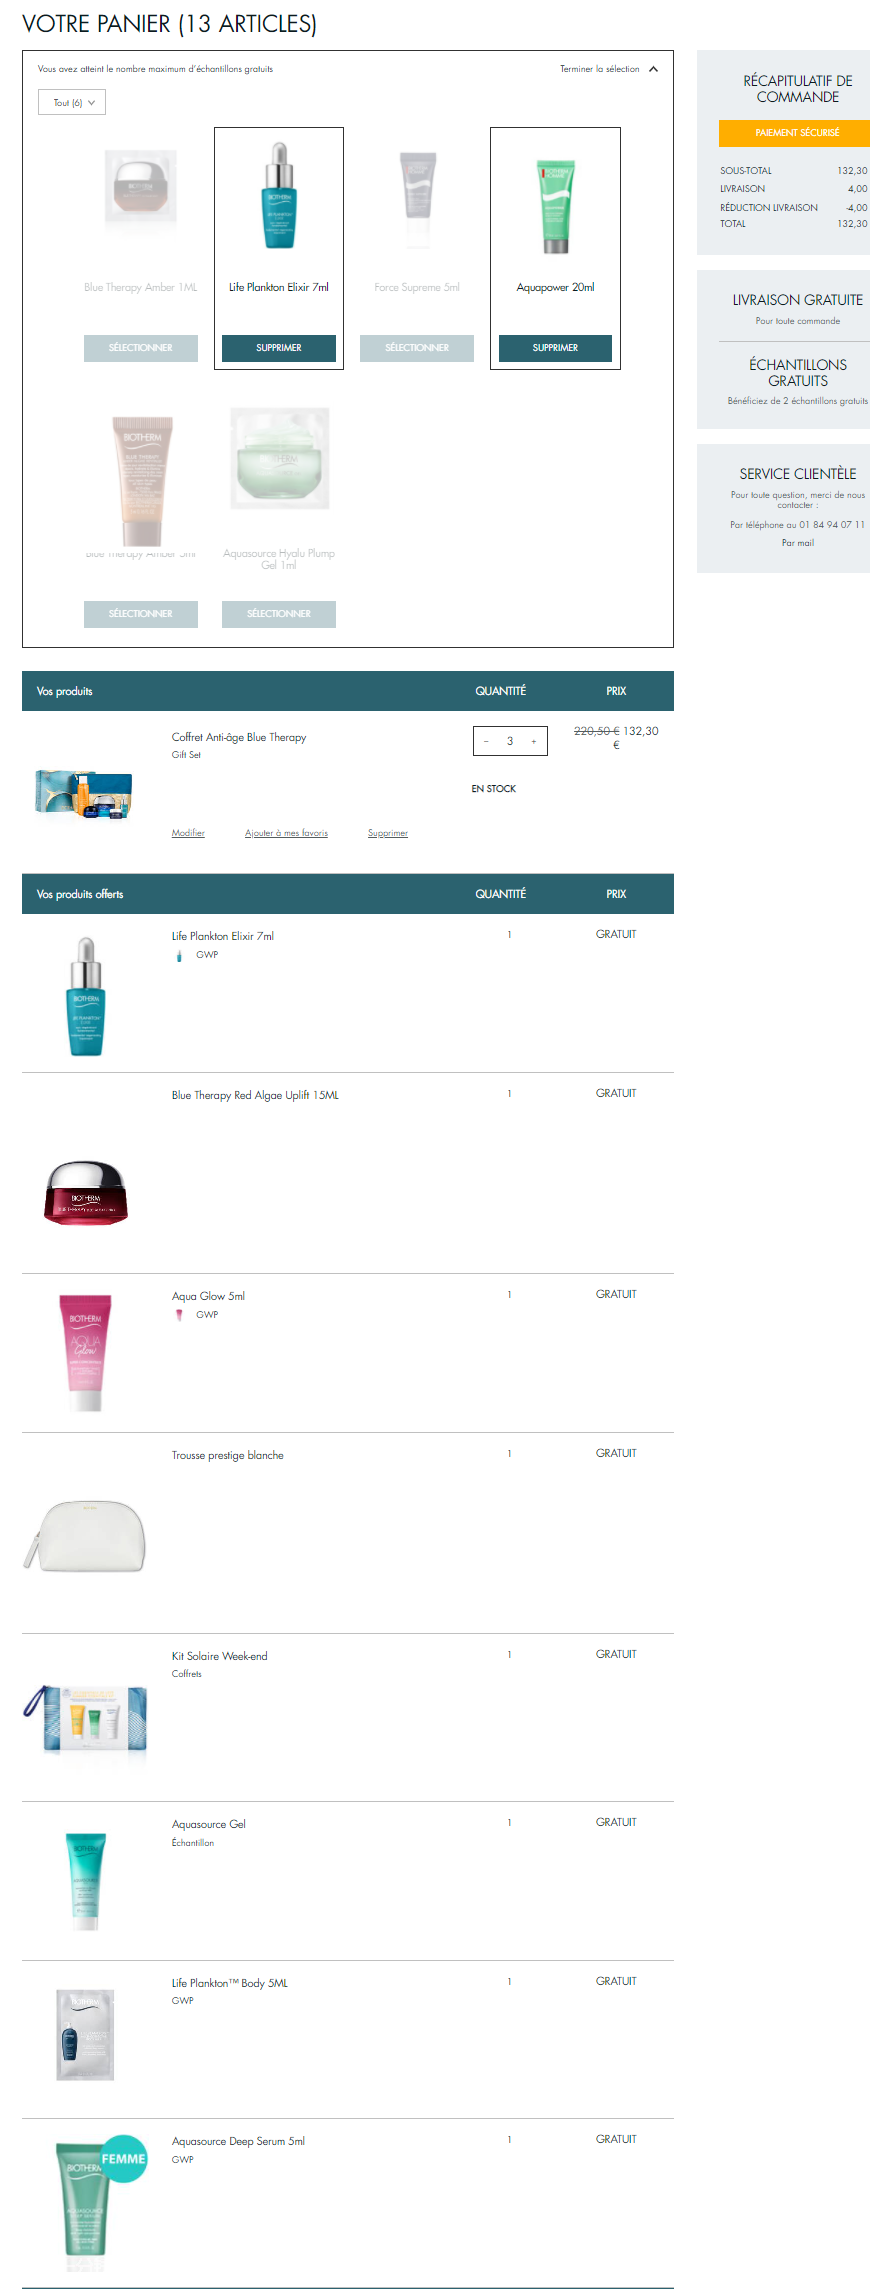870x2289 pixels.
Task: Click the small GWP icon under Life Plankton Elixir
Action: click(x=179, y=956)
